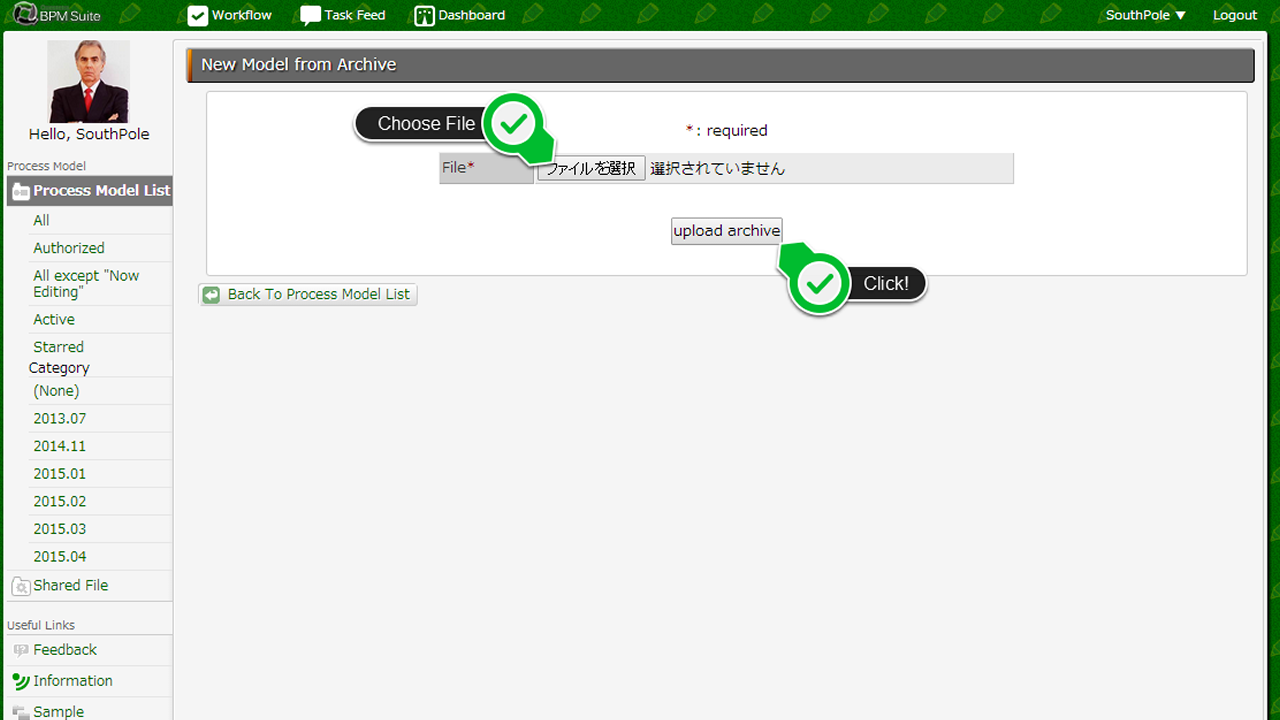Select the Authorized filter in sidebar

click(x=69, y=248)
